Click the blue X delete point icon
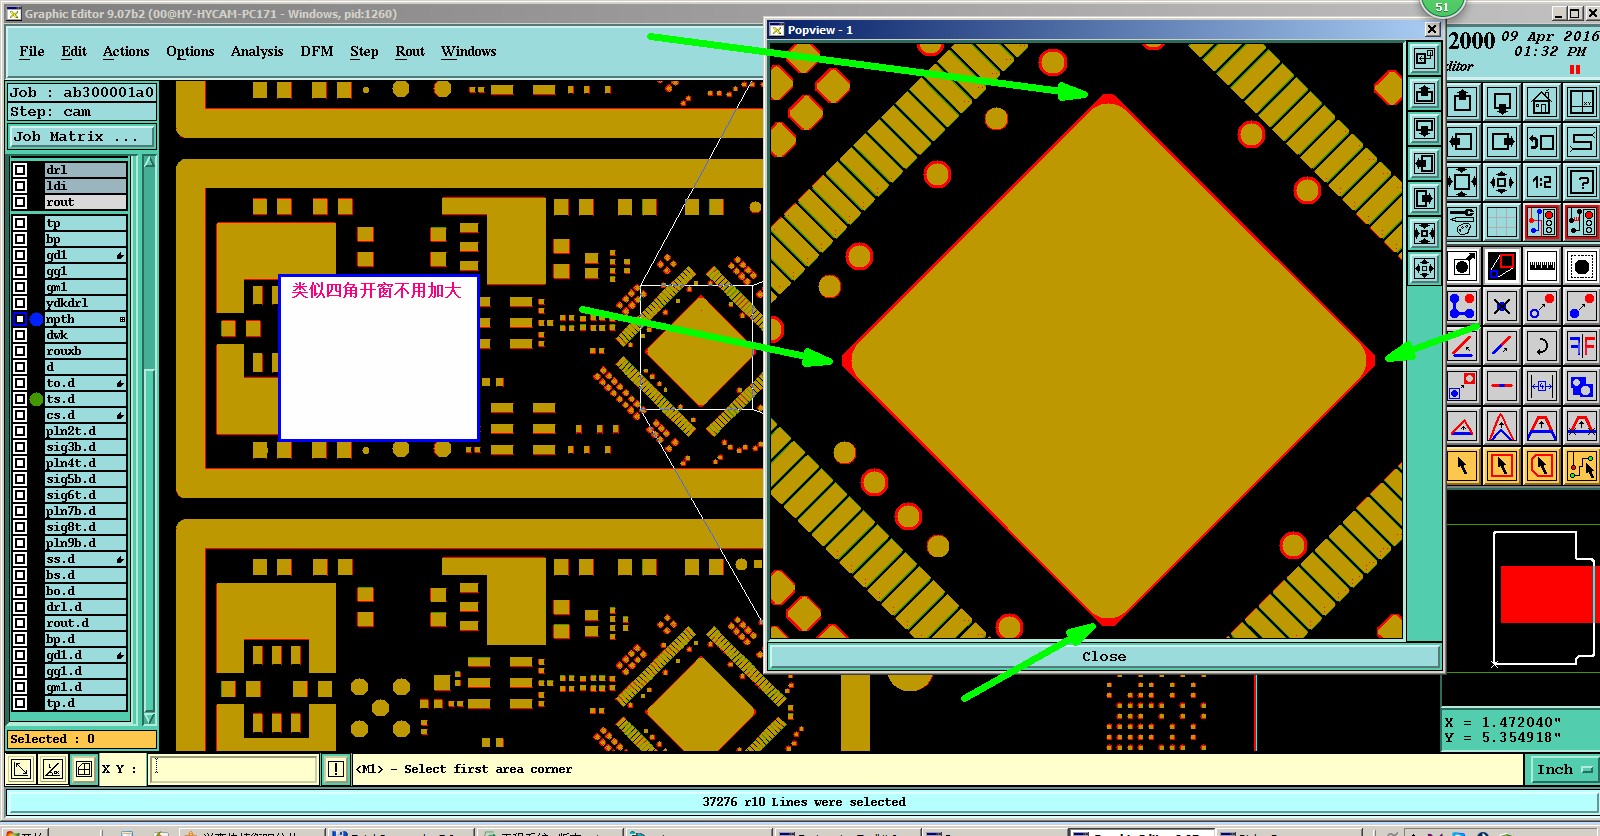The image size is (1600, 836). 1502,306
